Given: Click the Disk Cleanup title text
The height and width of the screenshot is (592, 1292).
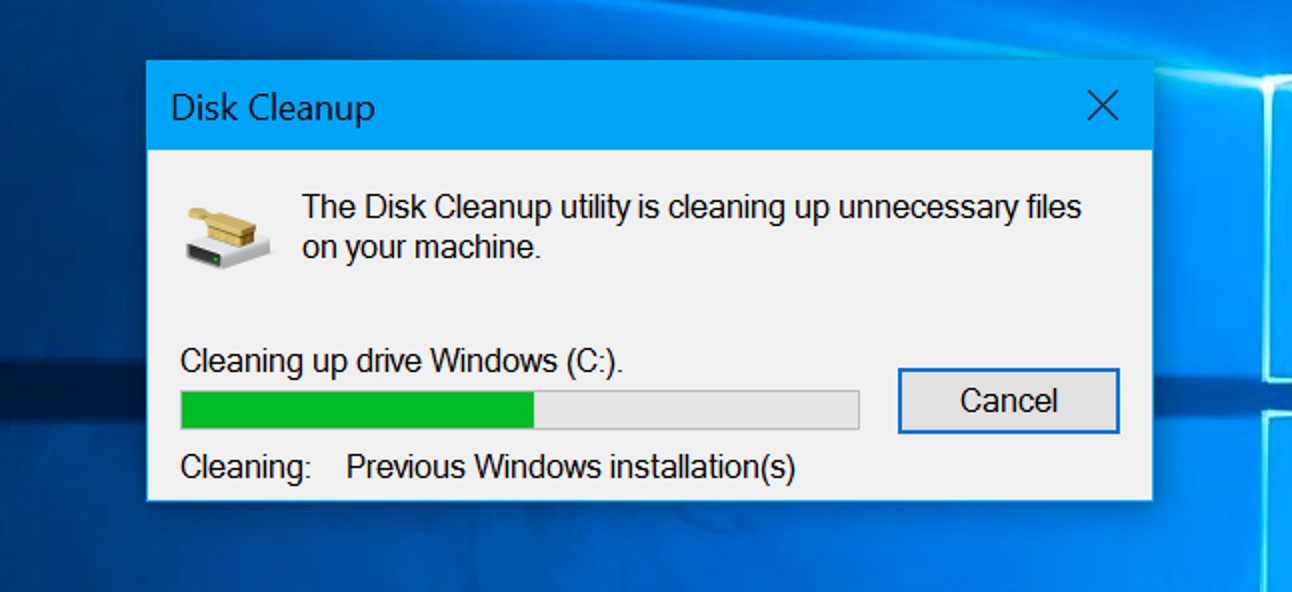Looking at the screenshot, I should [273, 107].
